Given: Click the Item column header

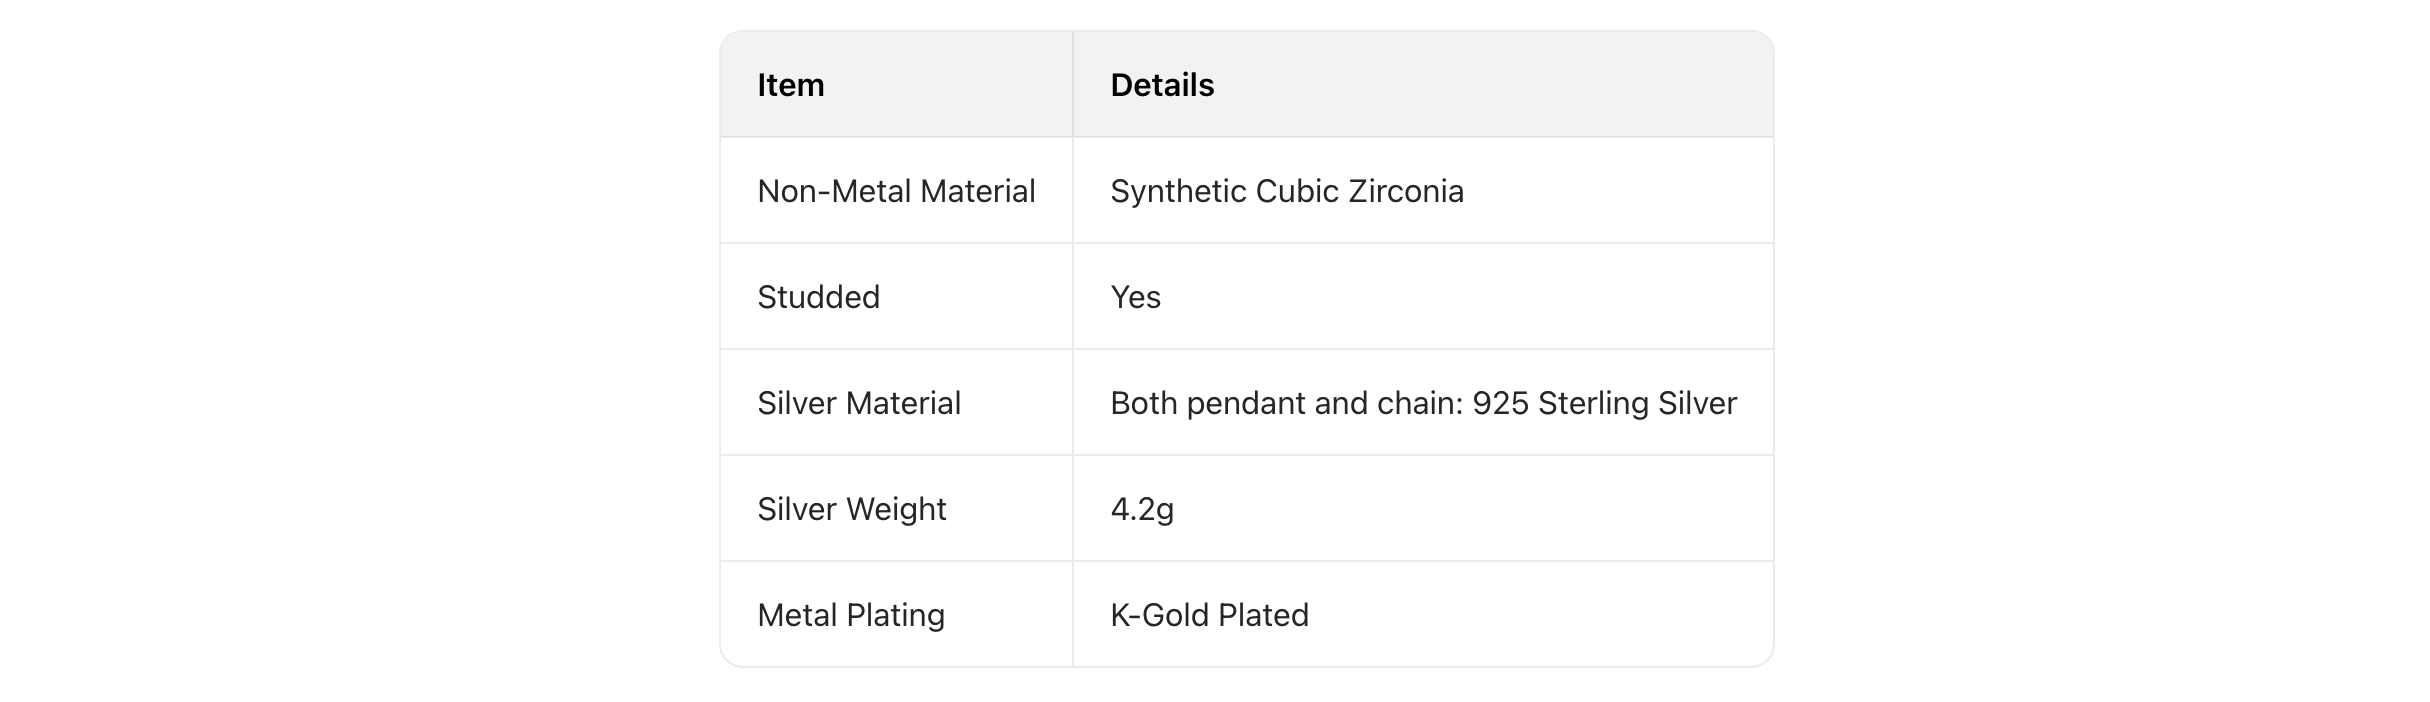Looking at the screenshot, I should click(790, 85).
